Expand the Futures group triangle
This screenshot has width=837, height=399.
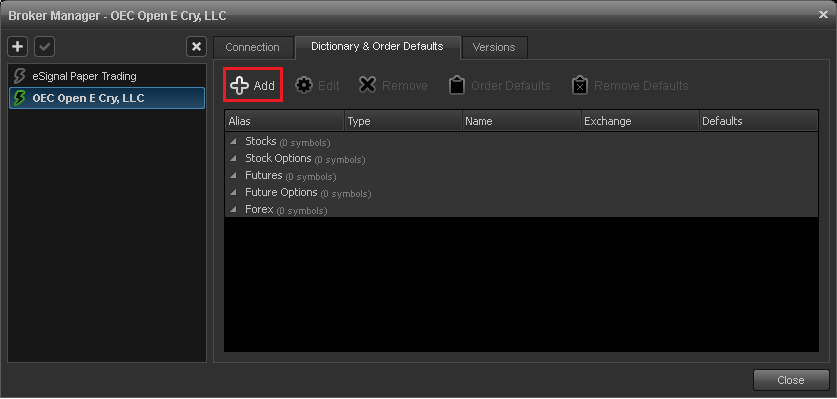[x=233, y=176]
